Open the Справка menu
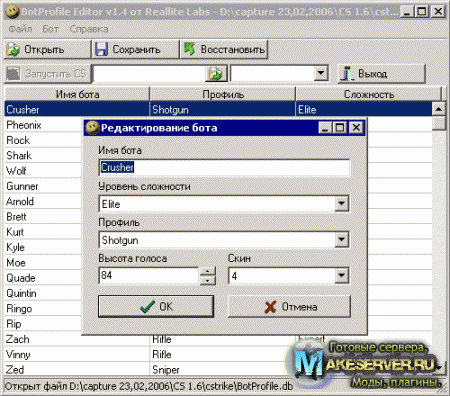The width and height of the screenshot is (450, 396). (x=89, y=29)
